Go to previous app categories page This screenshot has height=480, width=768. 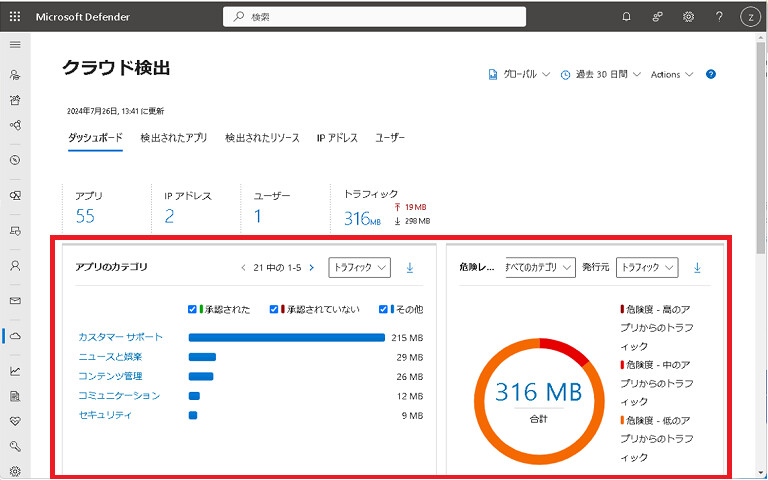tap(243, 268)
